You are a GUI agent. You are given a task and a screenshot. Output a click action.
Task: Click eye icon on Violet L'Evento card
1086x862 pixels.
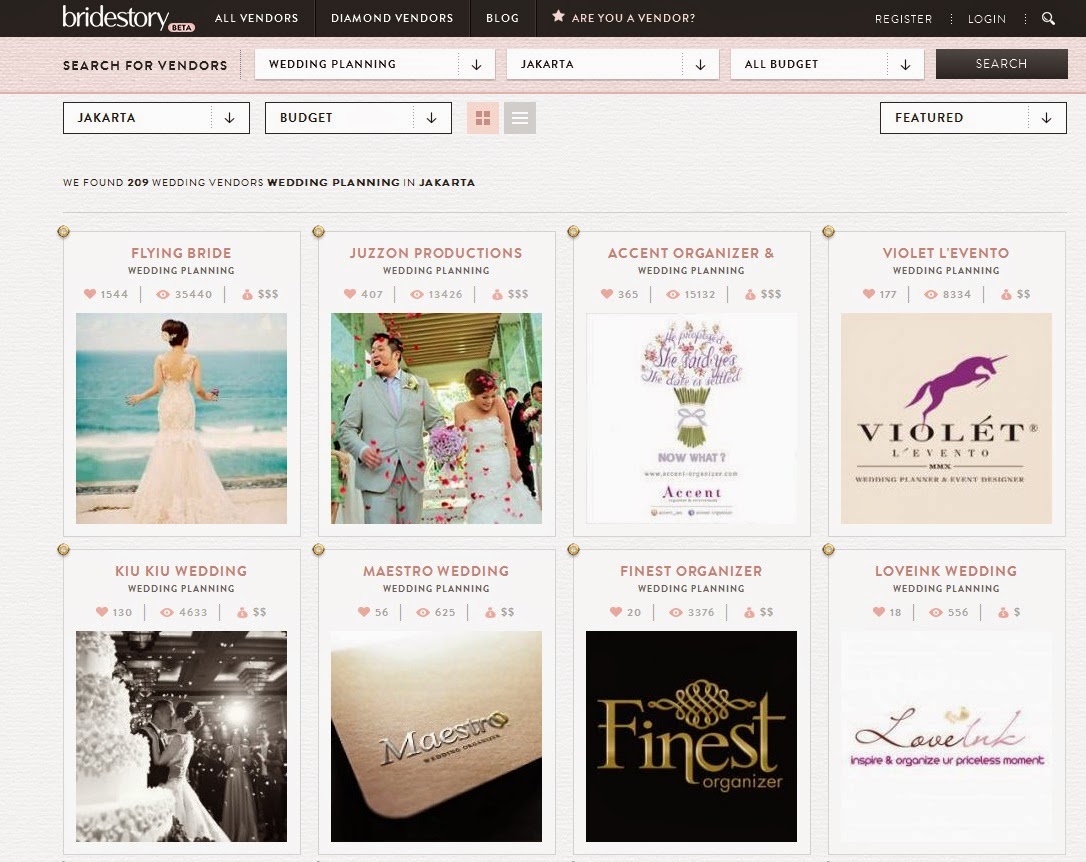(x=932, y=294)
